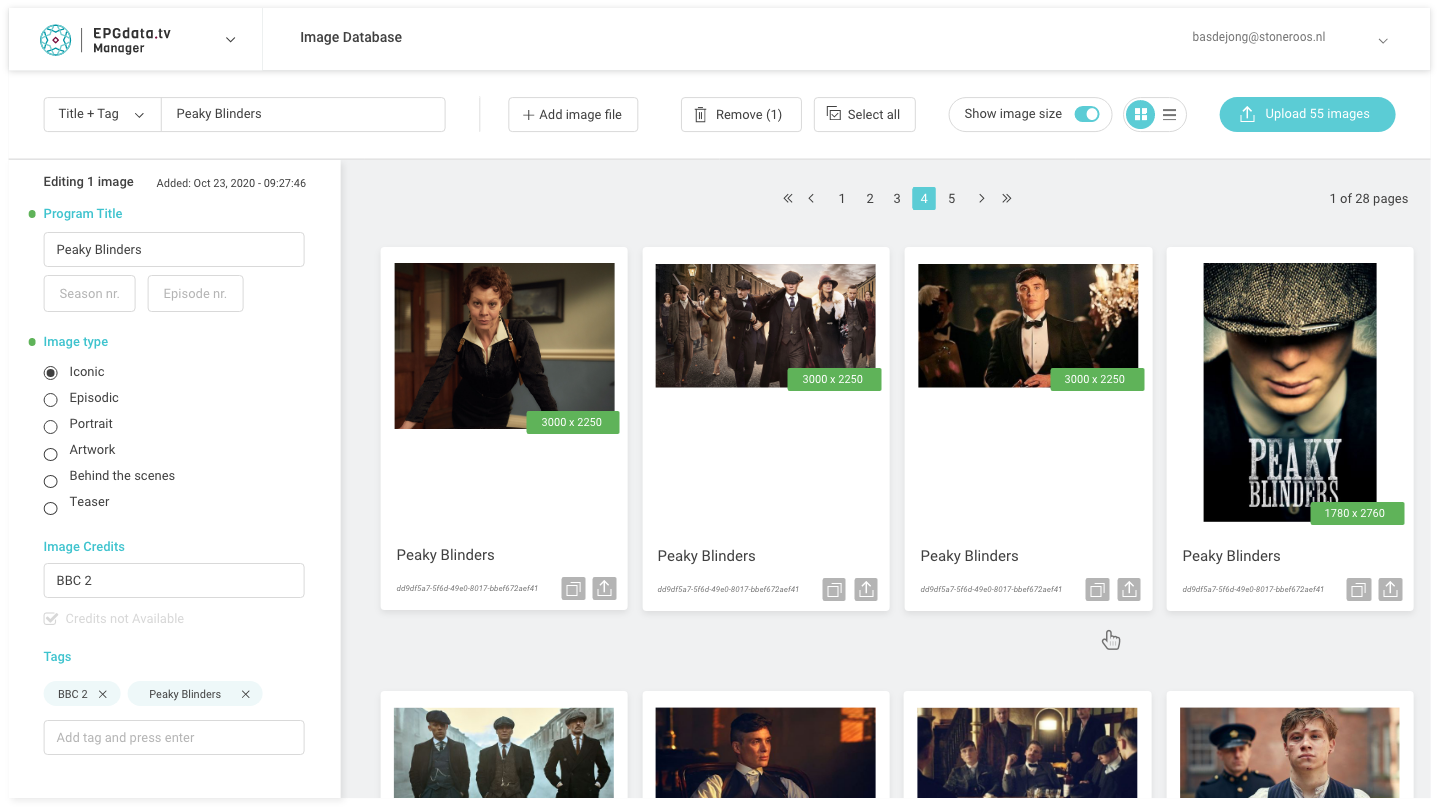
Task: Select the Episodic image type
Action: coord(51,400)
